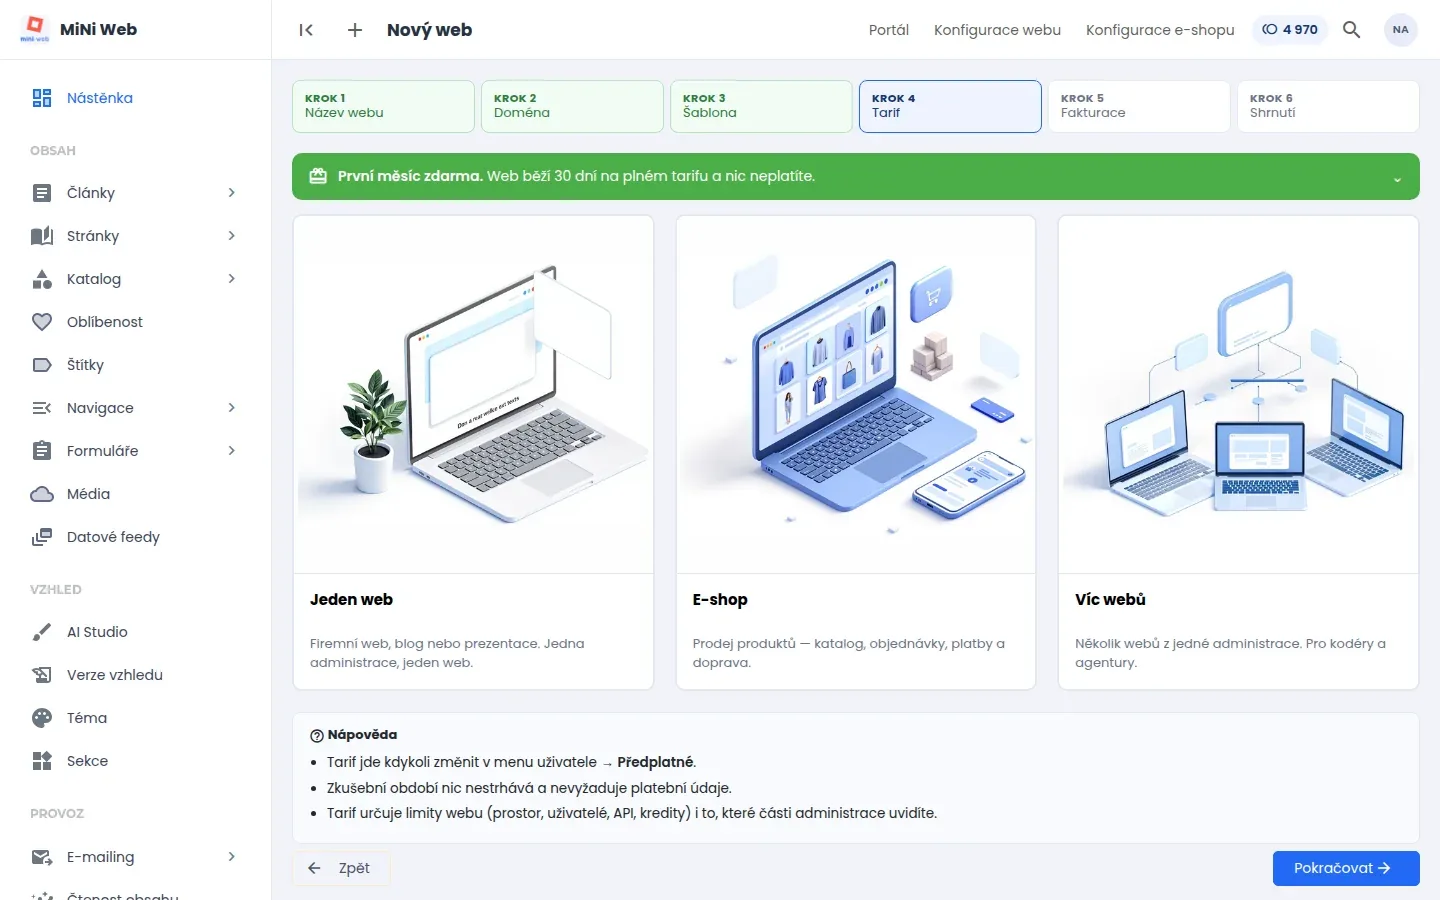Click the Verze vzhledu icon
Screen dimensions: 1440x900
point(42,675)
